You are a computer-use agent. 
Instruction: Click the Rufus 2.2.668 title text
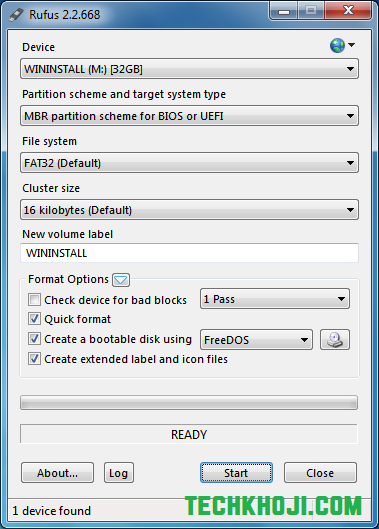pos(64,15)
